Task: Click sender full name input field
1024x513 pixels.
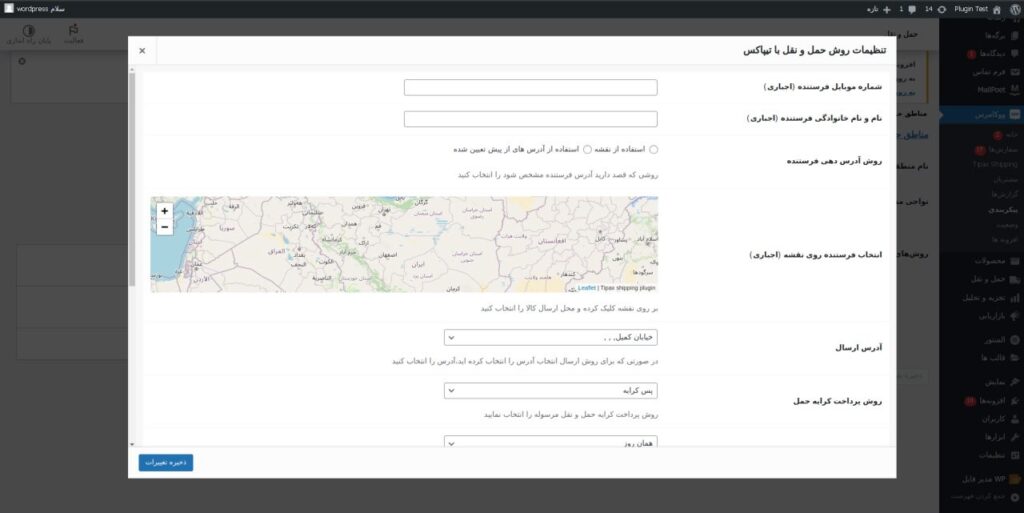Action: coord(530,119)
